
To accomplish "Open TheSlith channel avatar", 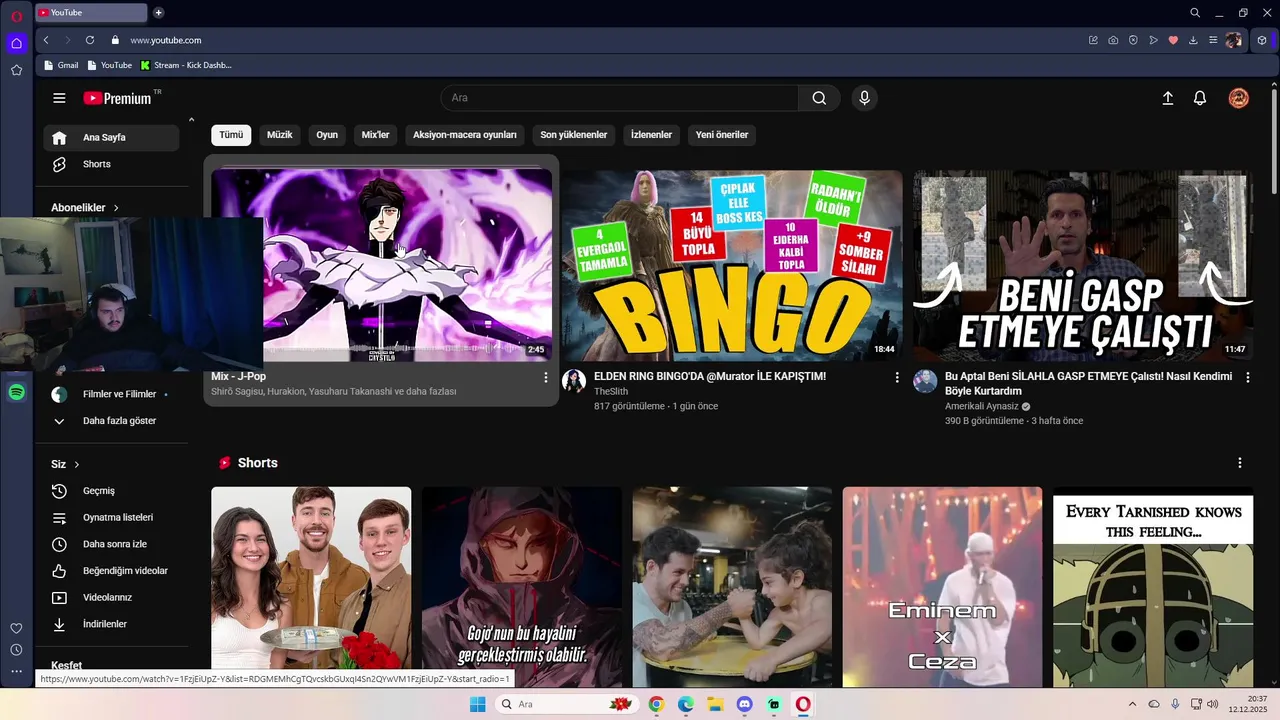I will pyautogui.click(x=574, y=381).
